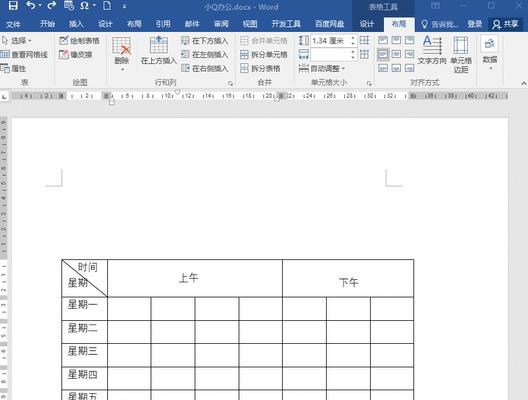Open the Review (审阅) tab

221,24
